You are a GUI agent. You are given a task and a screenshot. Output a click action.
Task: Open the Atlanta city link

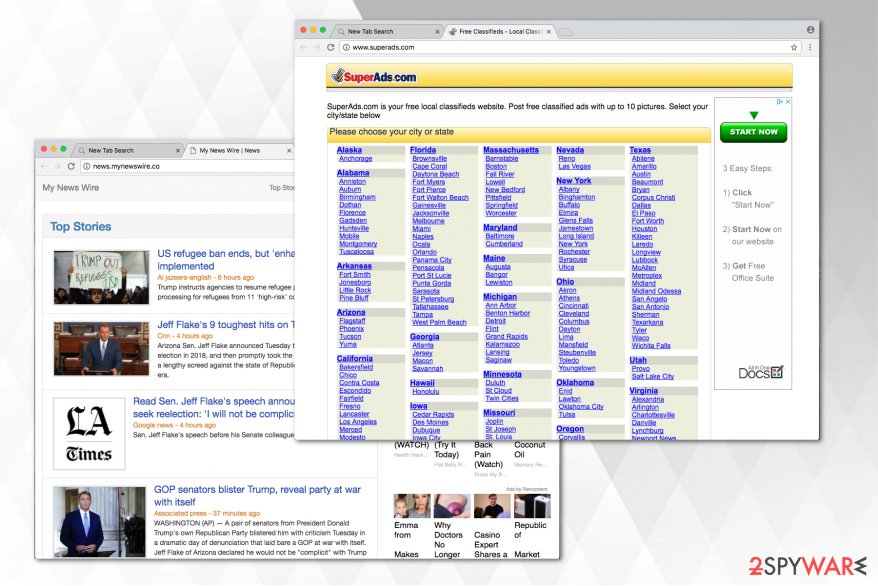coord(423,345)
